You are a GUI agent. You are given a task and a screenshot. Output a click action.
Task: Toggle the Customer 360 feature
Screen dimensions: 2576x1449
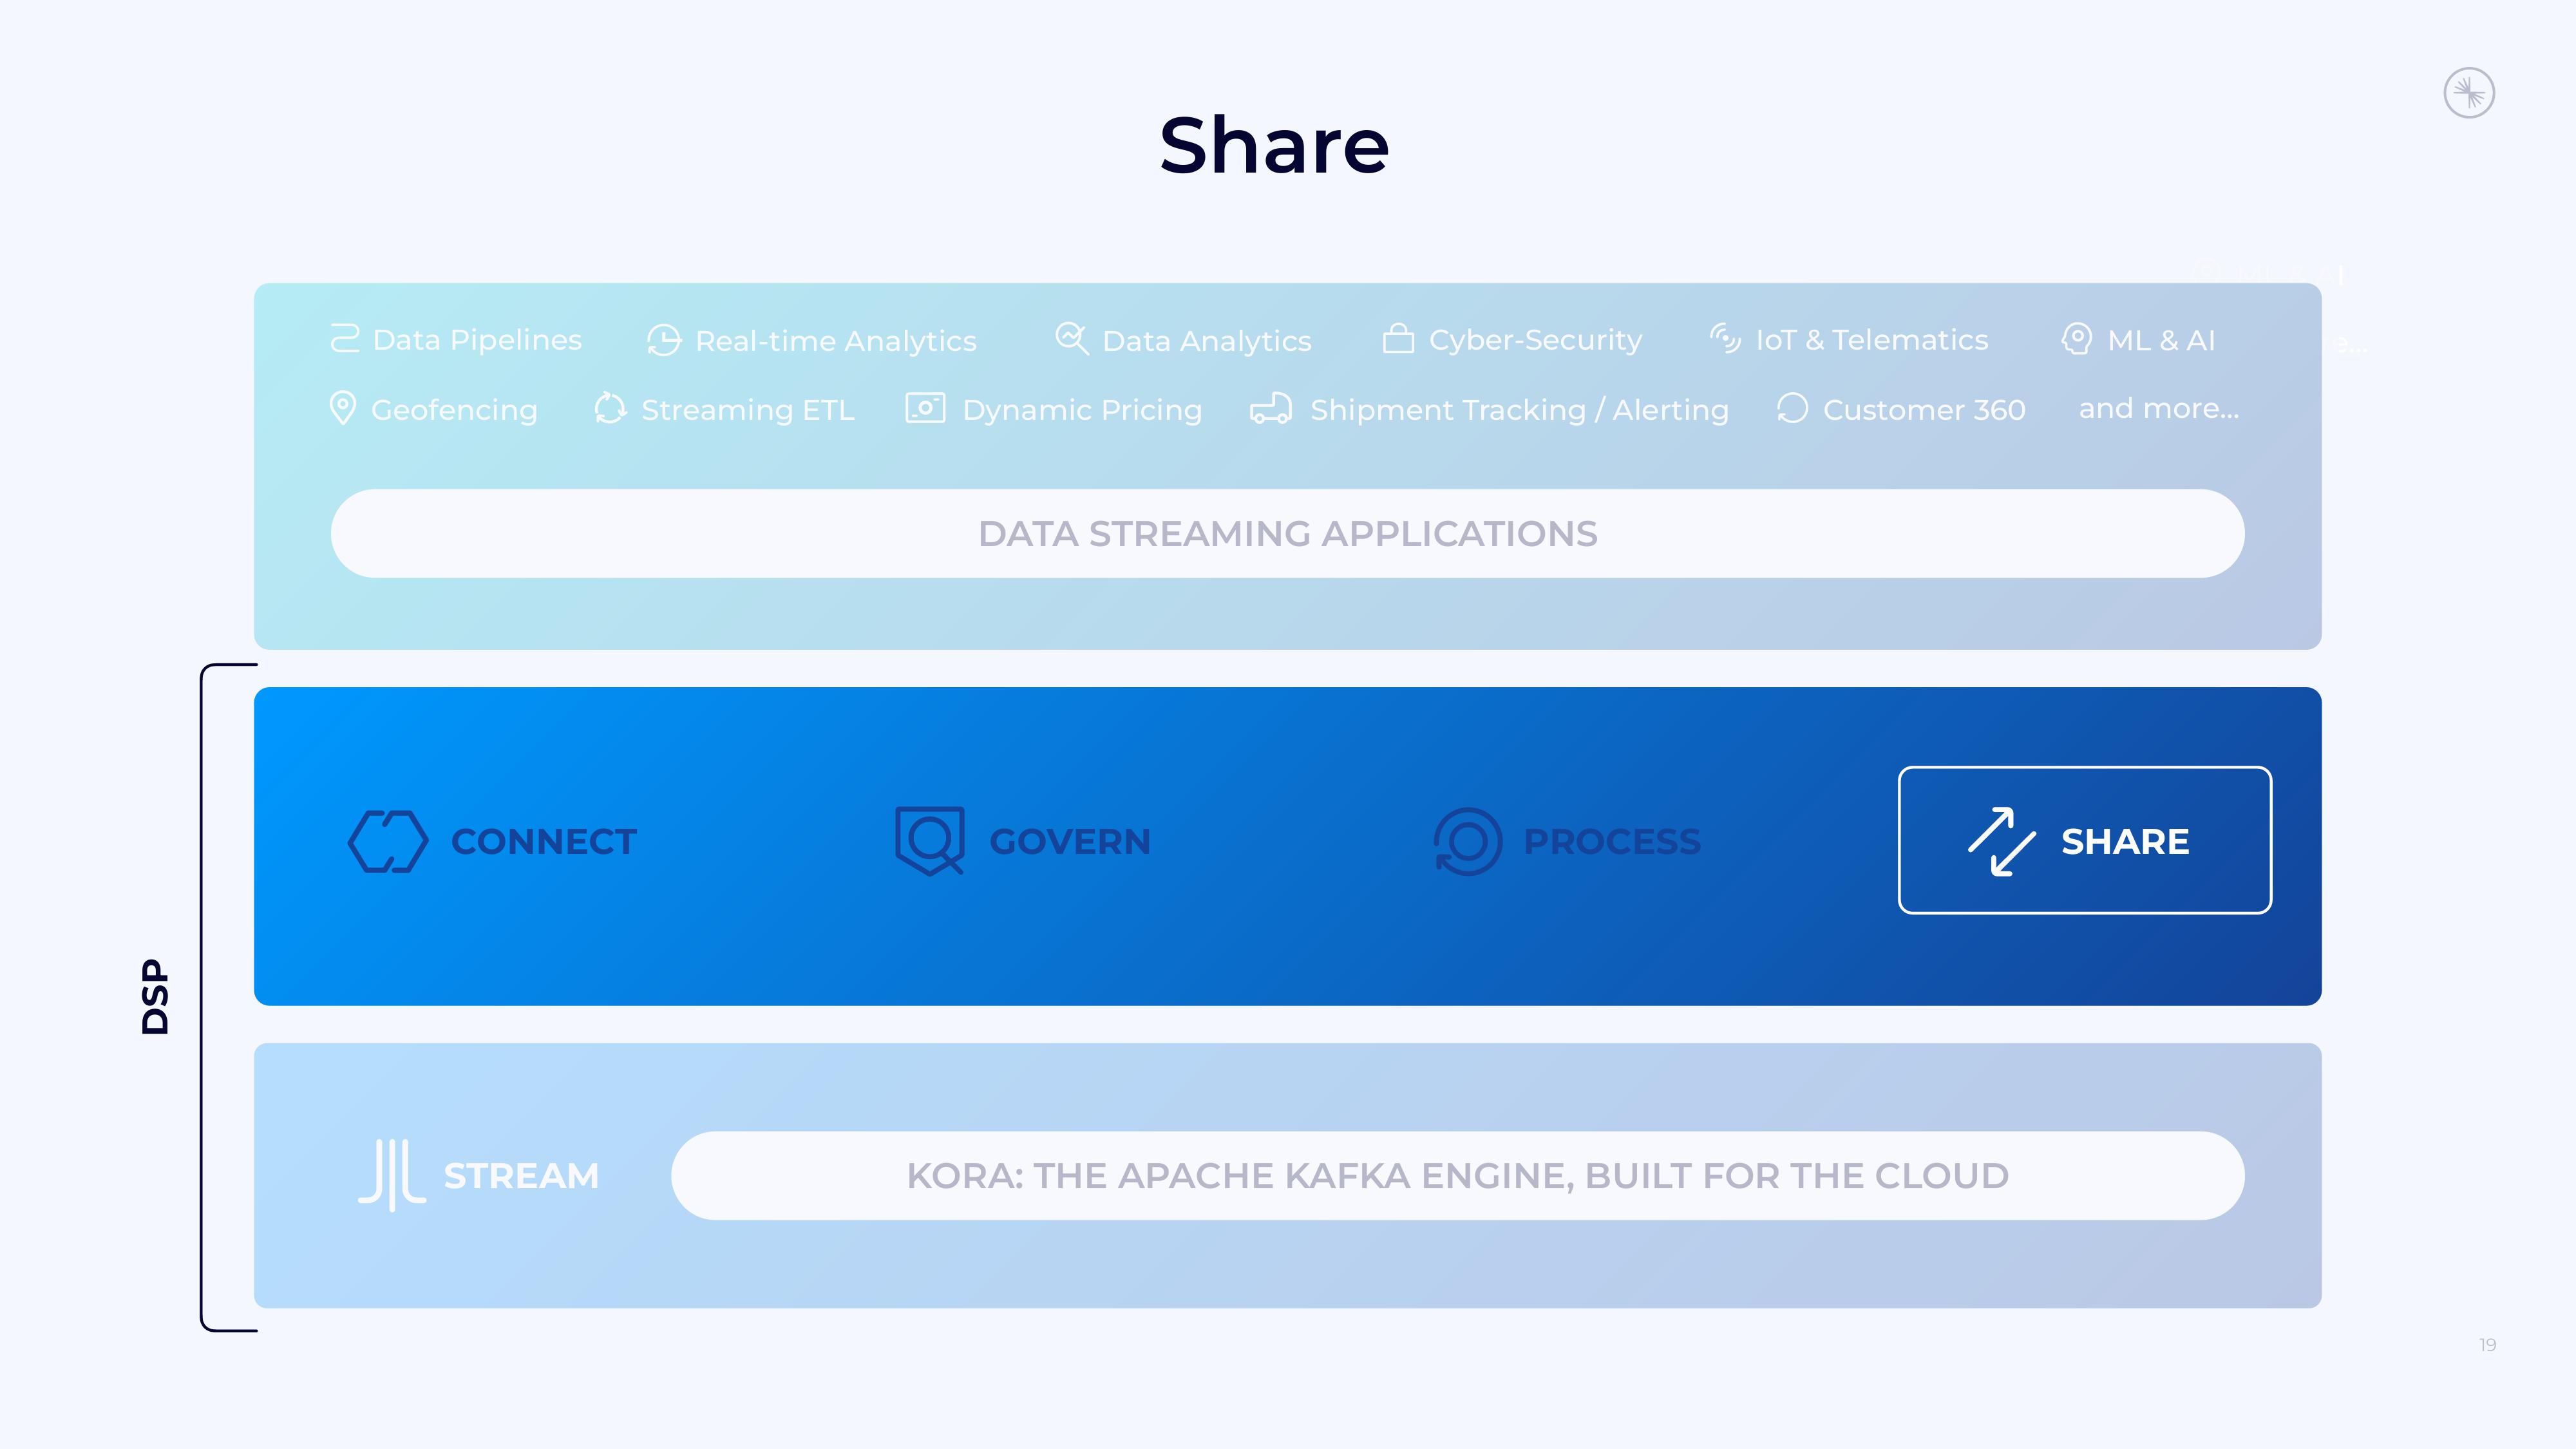point(1902,409)
